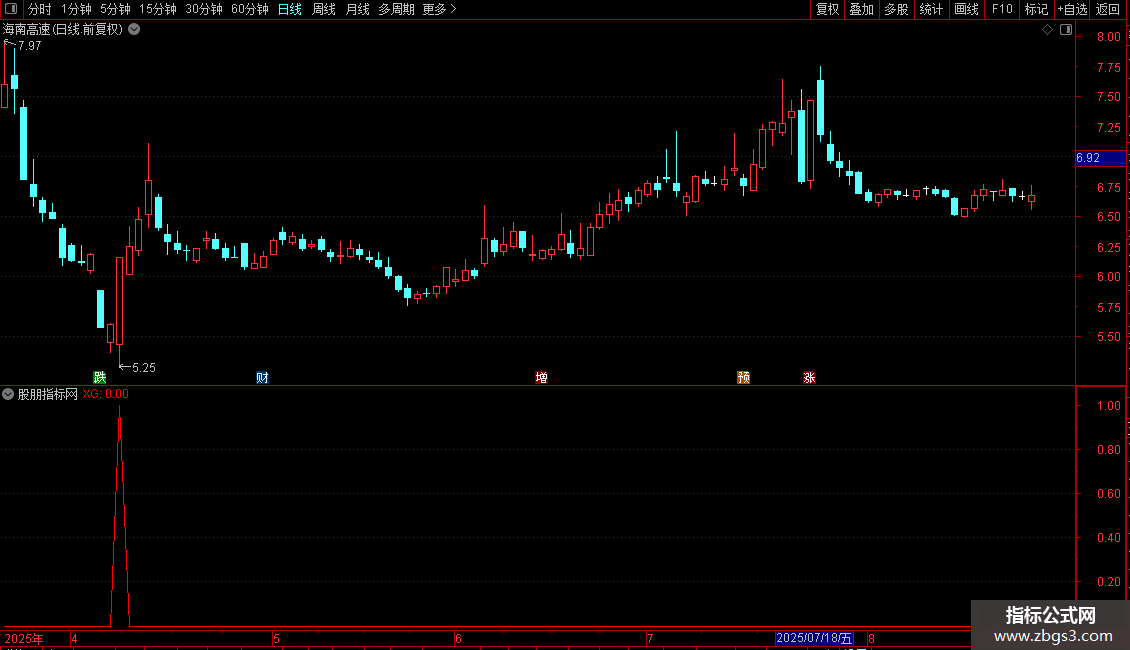Select the 15分钟 period
The width and height of the screenshot is (1130, 650).
[157, 9]
